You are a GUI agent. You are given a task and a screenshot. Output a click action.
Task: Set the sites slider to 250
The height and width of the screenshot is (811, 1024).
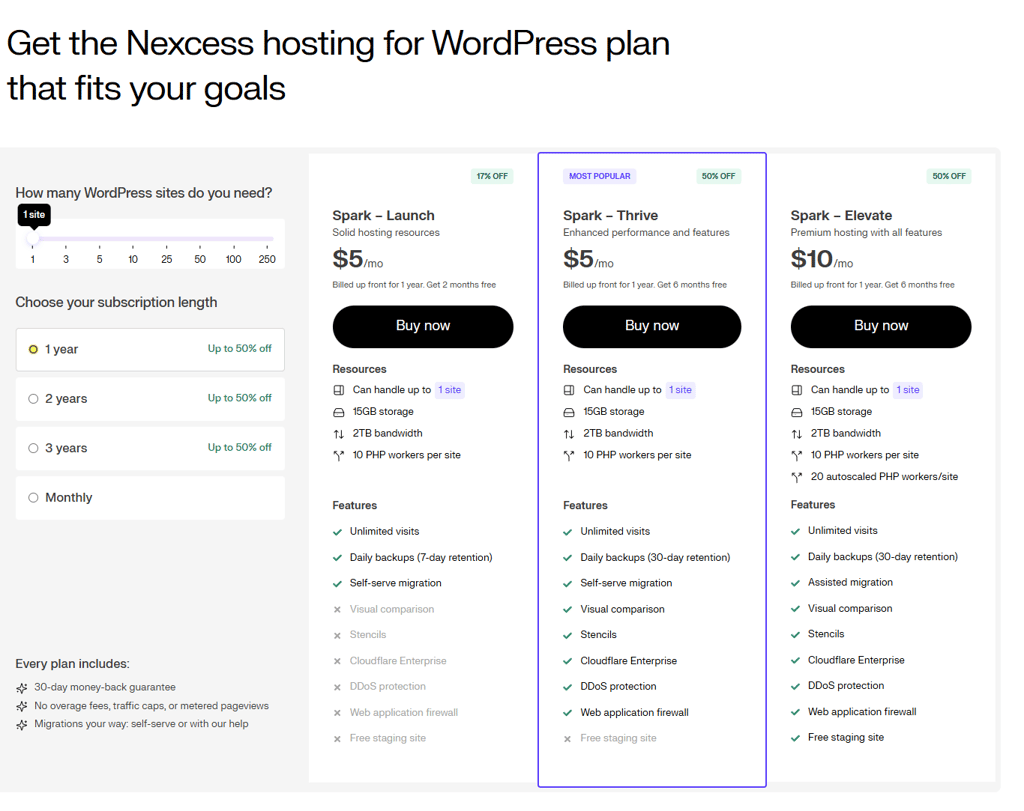tap(267, 259)
